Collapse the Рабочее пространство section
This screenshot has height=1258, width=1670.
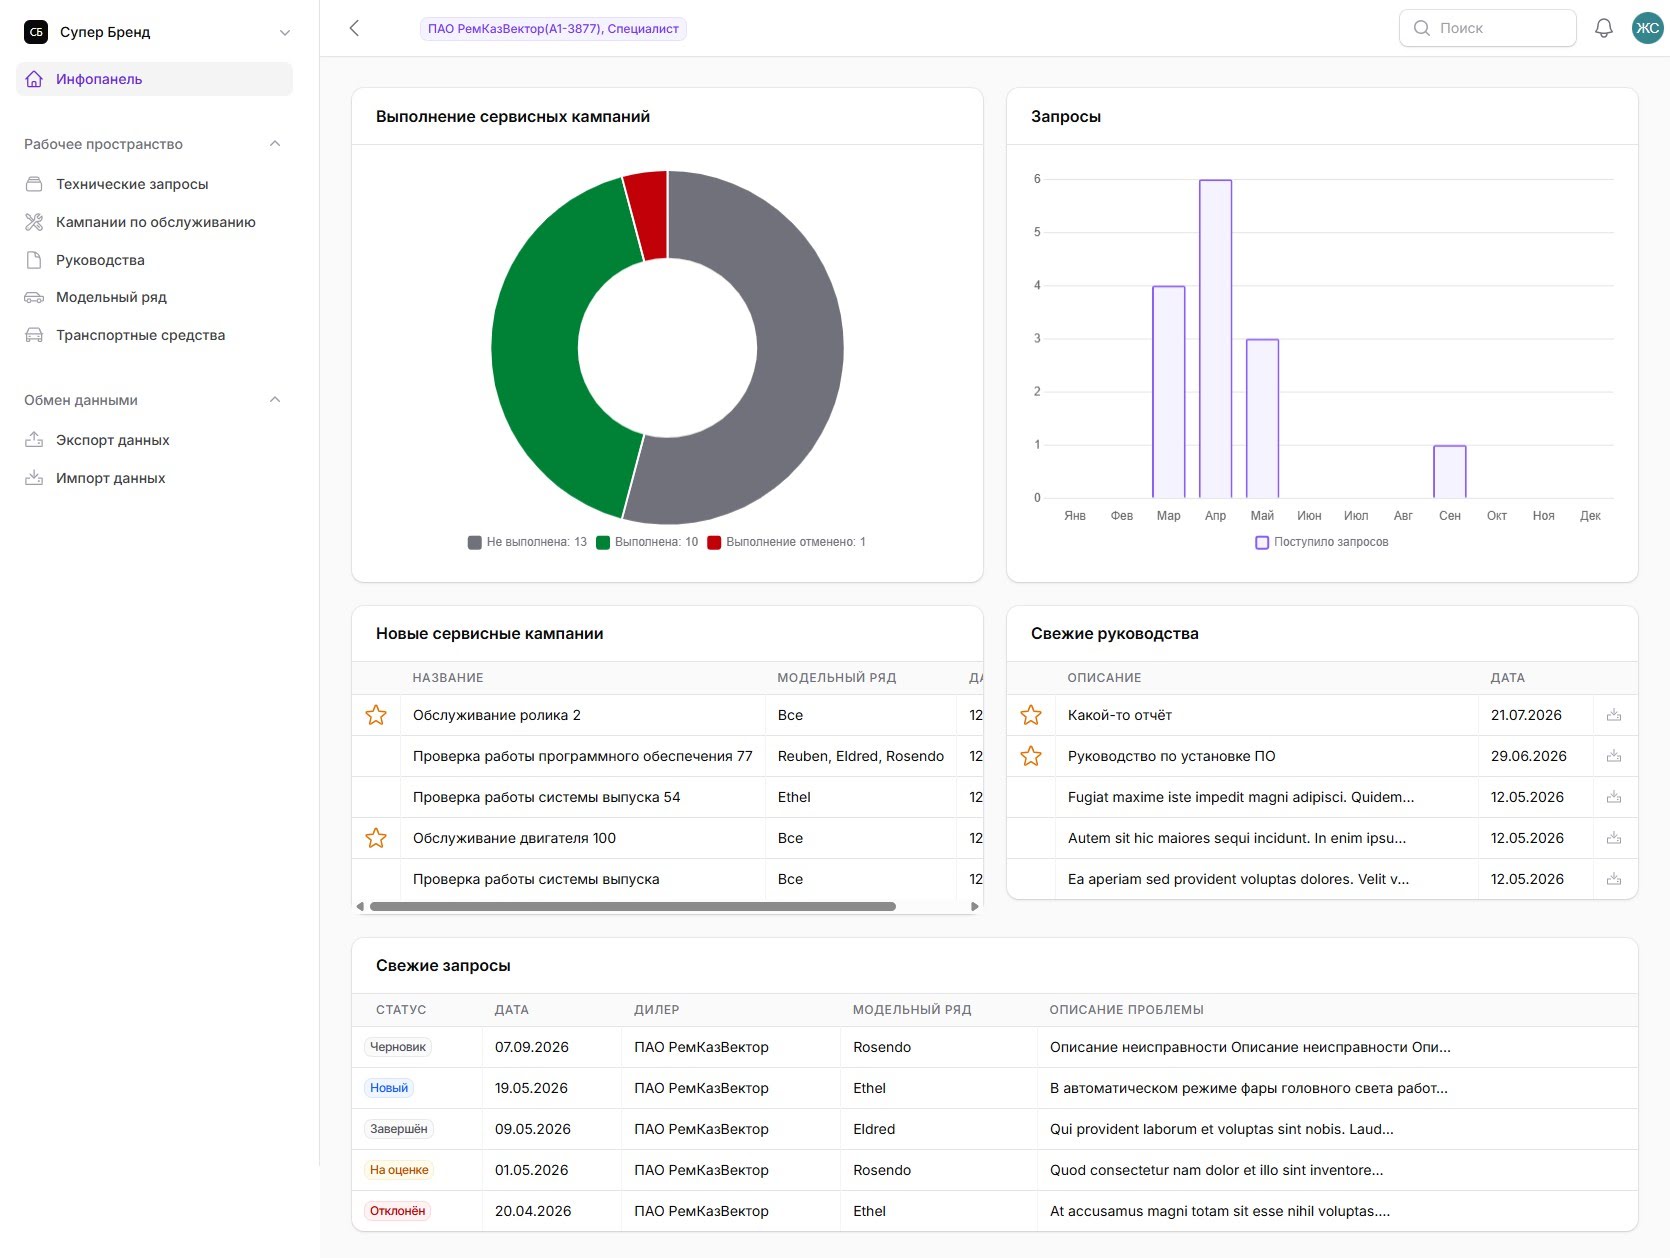(x=275, y=144)
